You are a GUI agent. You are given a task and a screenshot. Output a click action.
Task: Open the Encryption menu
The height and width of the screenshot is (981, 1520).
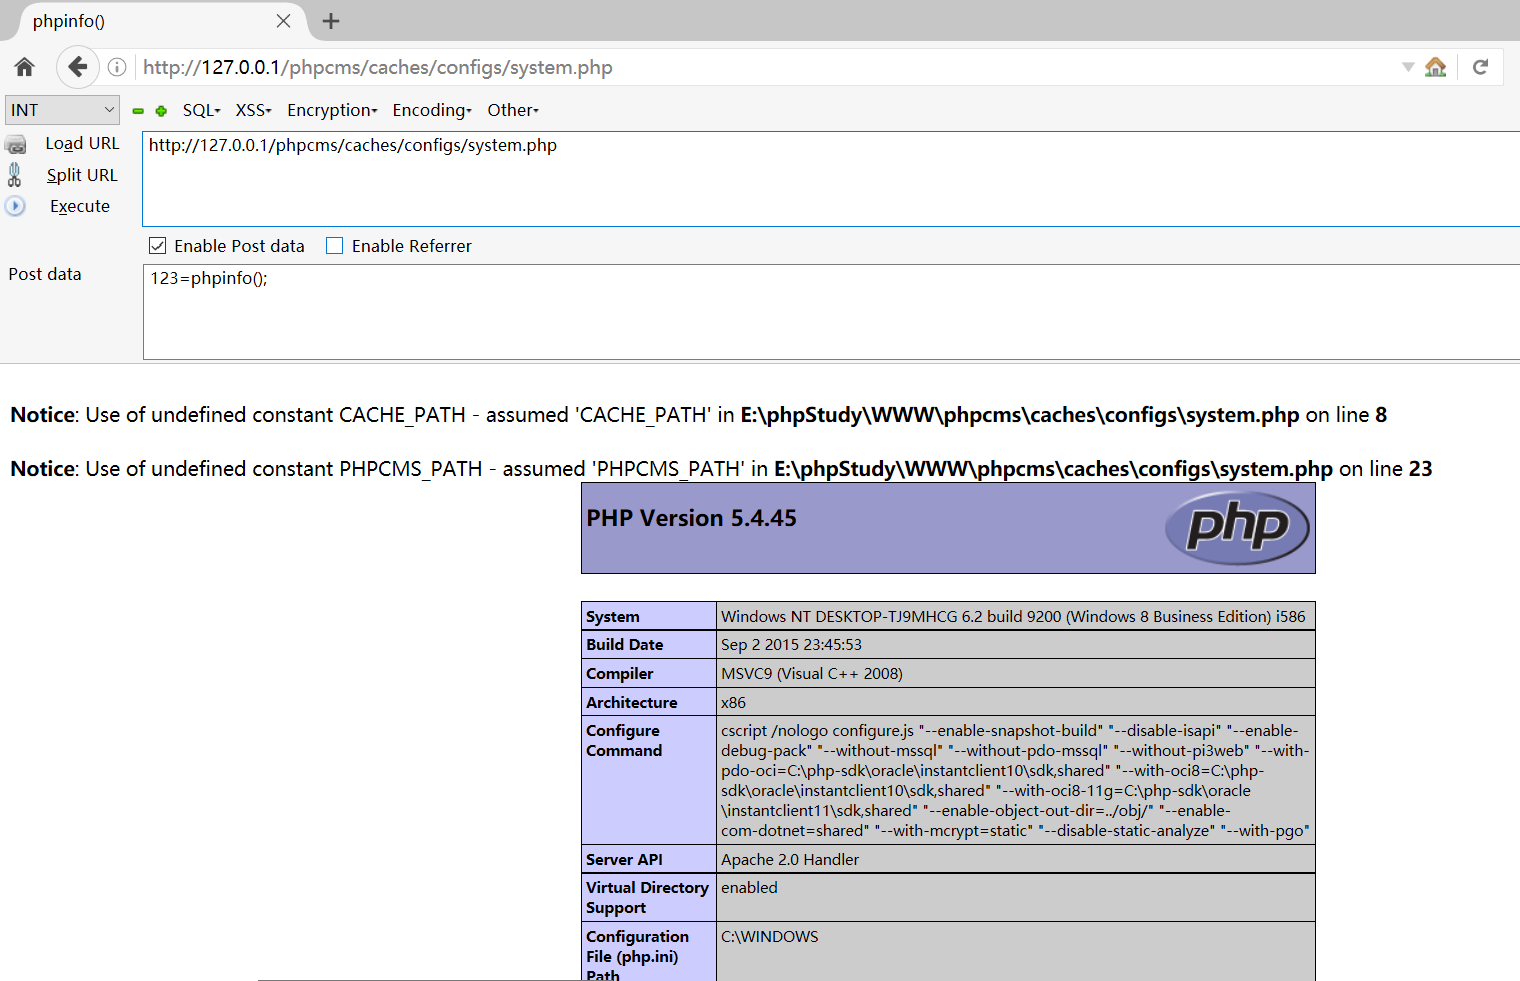tap(332, 110)
